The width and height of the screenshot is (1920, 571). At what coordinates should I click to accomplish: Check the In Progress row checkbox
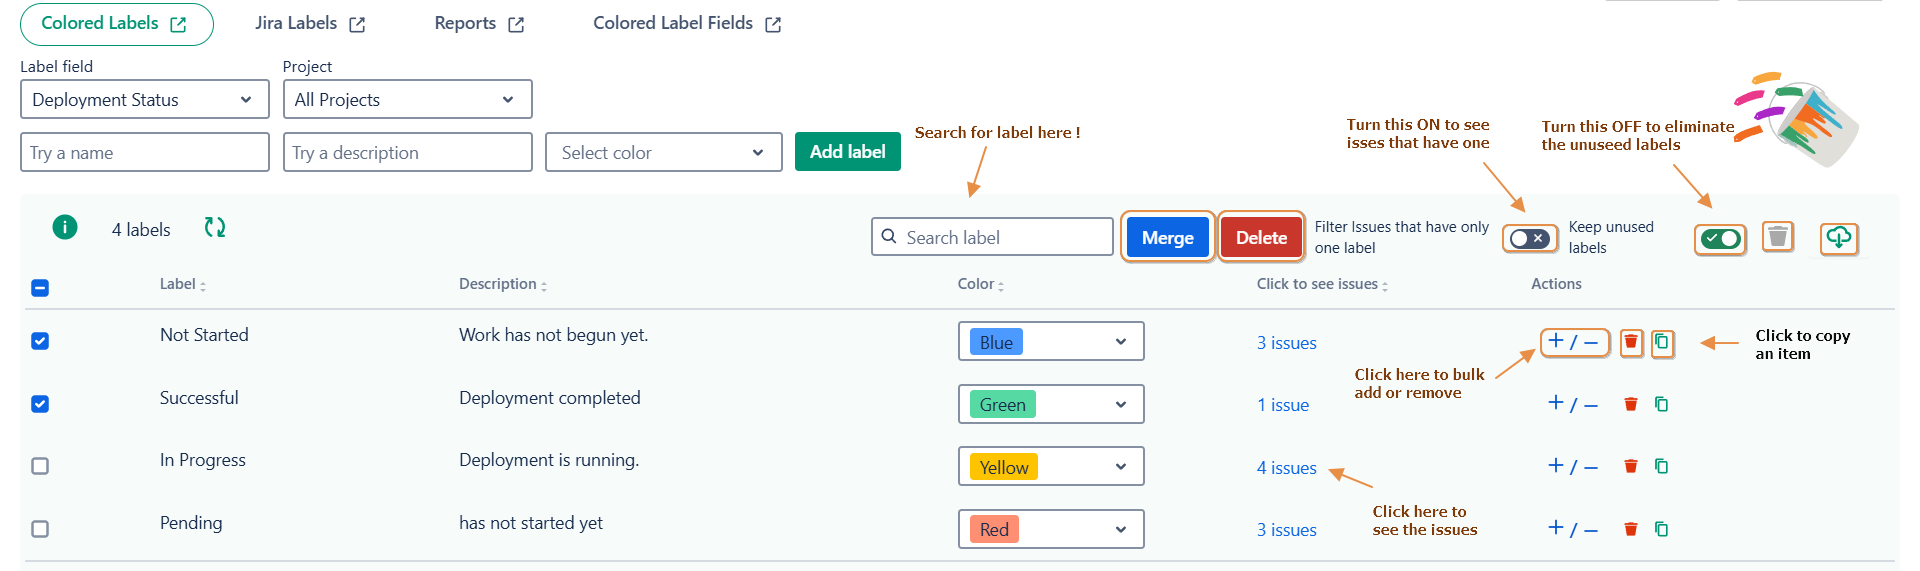[40, 466]
